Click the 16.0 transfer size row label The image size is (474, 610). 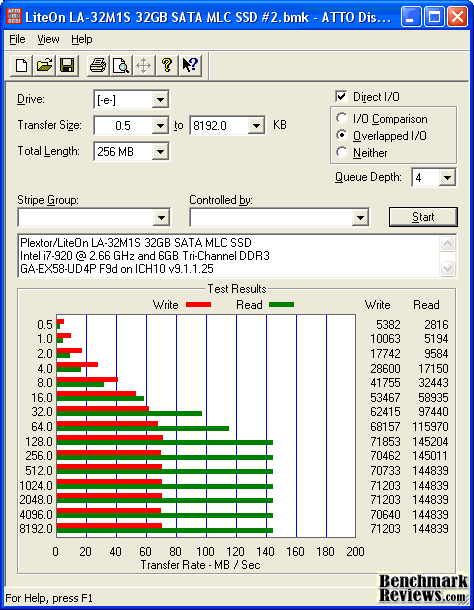tap(42, 398)
